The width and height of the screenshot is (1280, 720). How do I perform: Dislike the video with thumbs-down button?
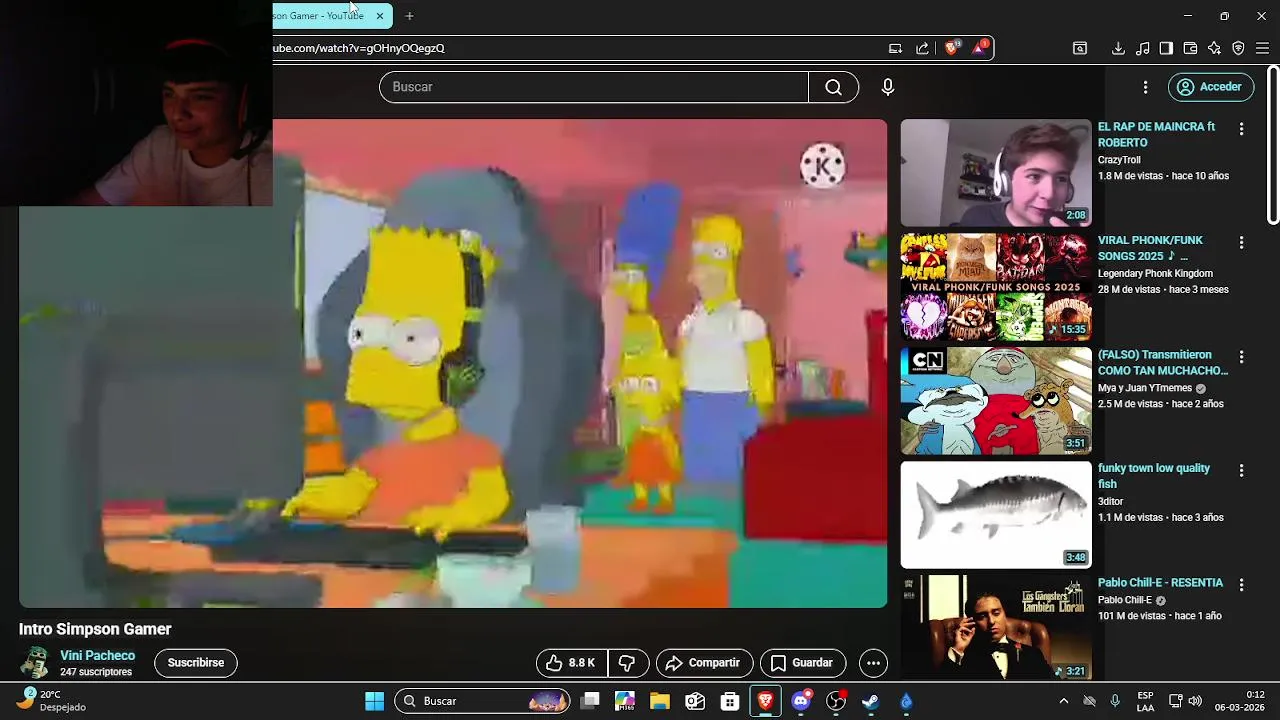[628, 663]
